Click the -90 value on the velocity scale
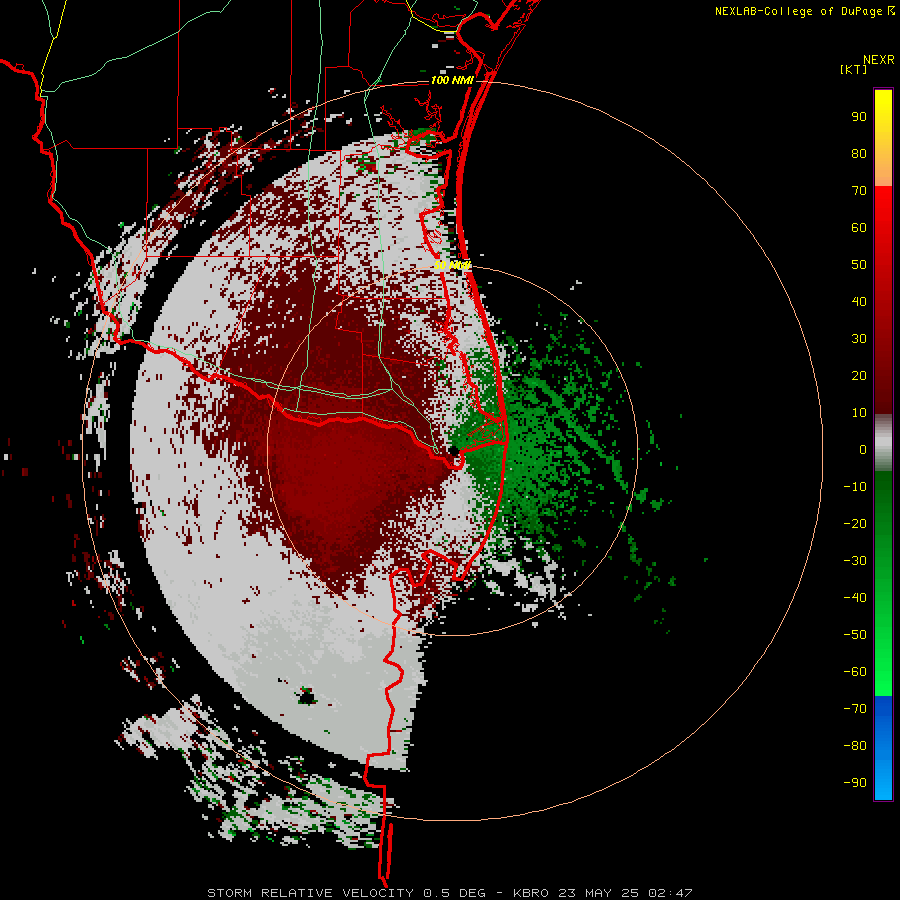Viewport: 900px width, 900px height. tap(855, 783)
